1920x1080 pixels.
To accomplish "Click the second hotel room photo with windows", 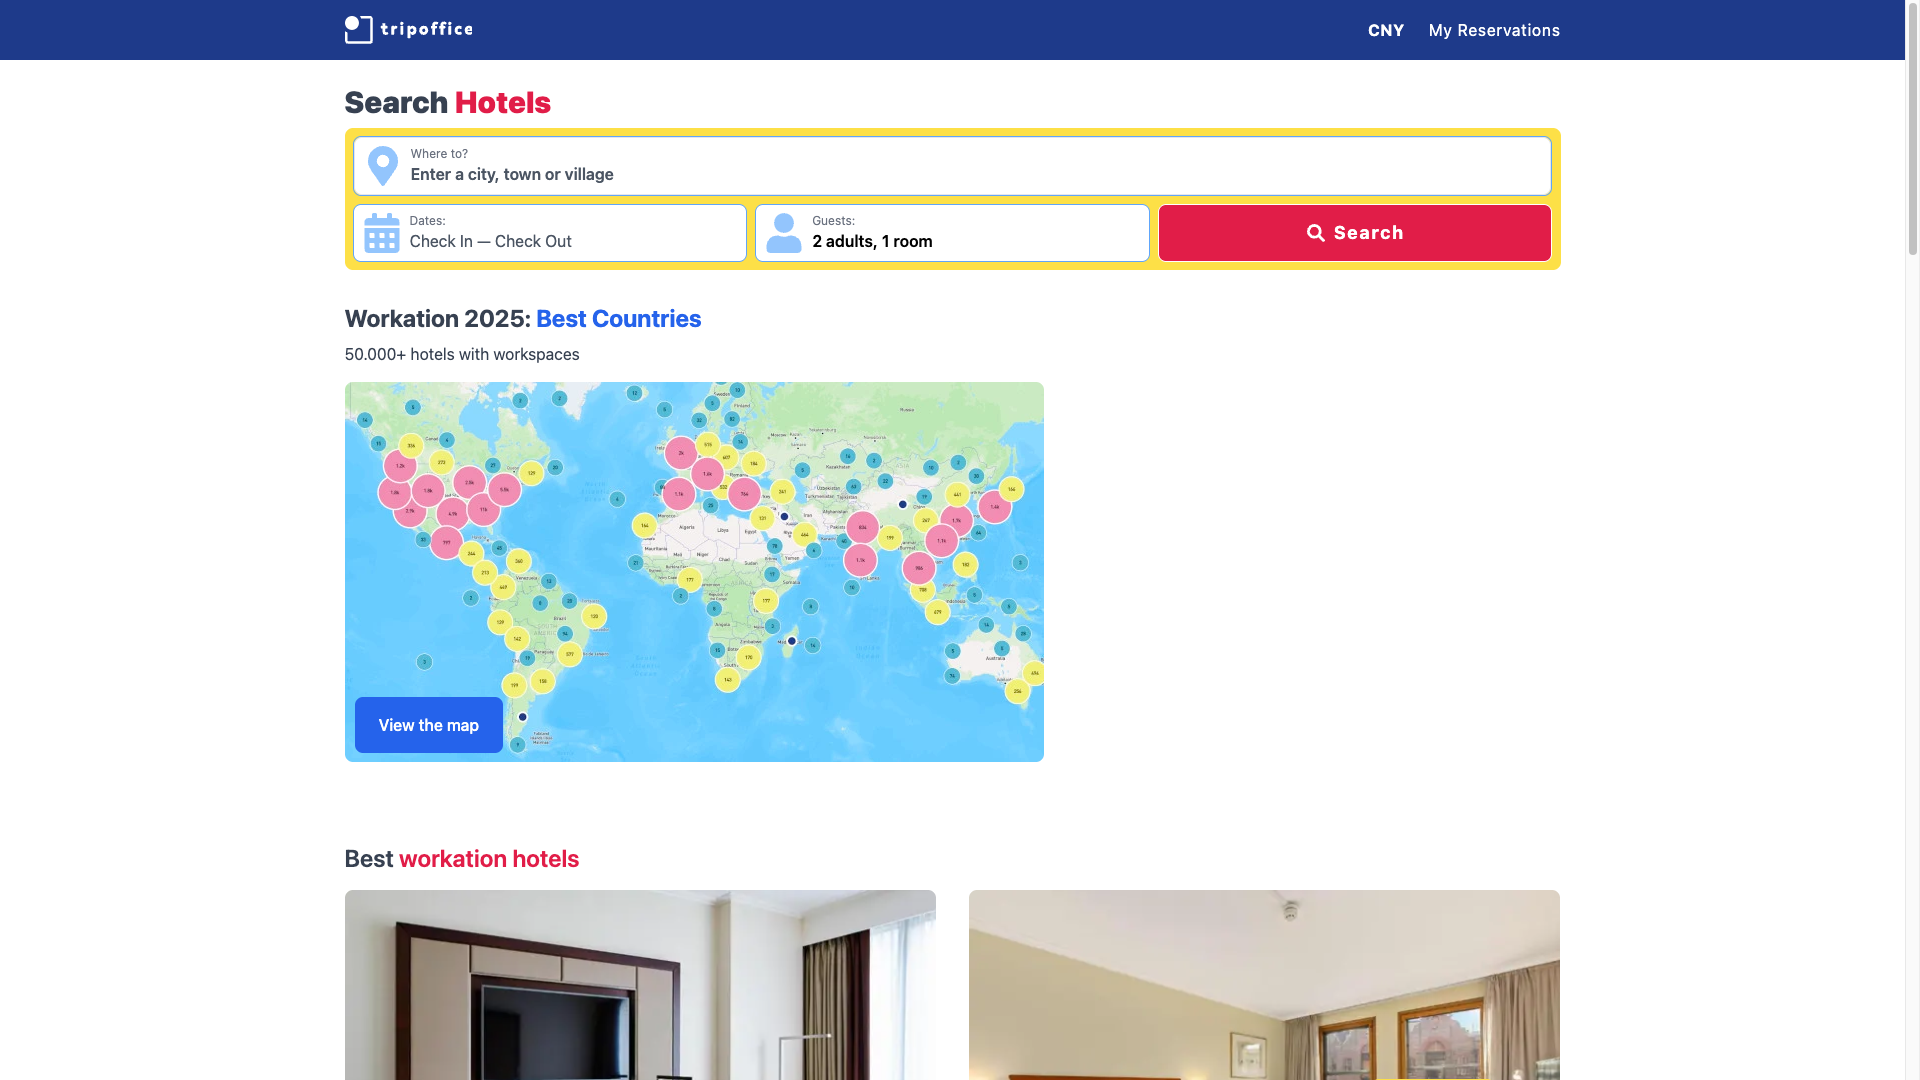I will click(x=1264, y=985).
